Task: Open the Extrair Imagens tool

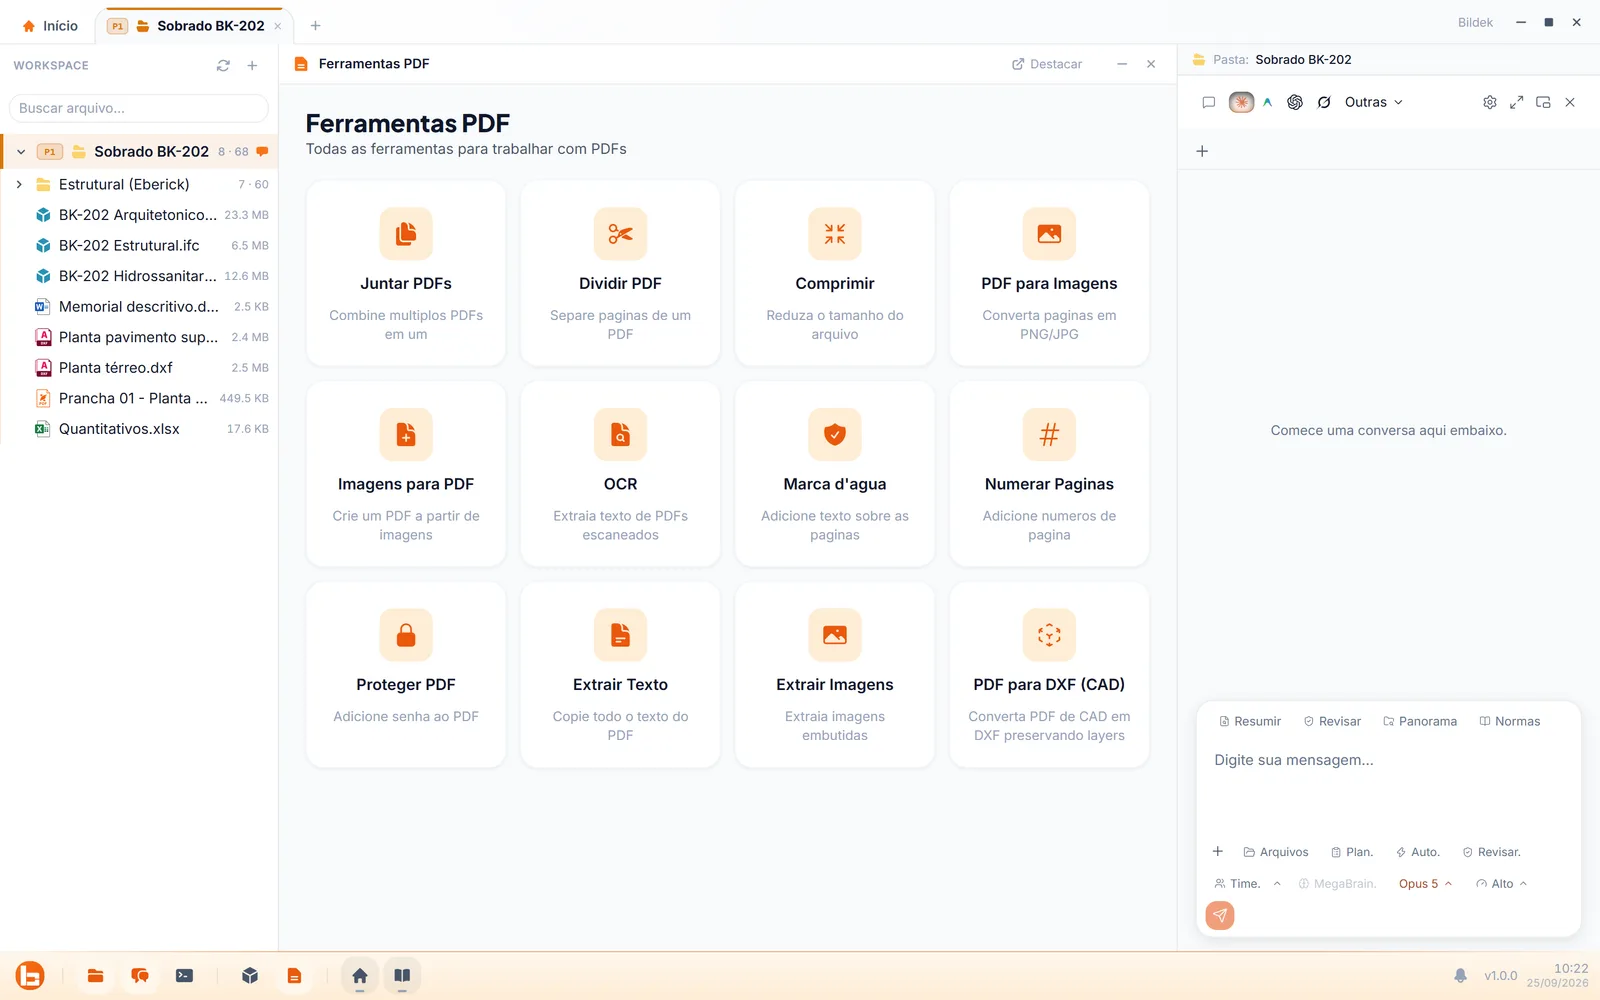Action: click(835, 675)
